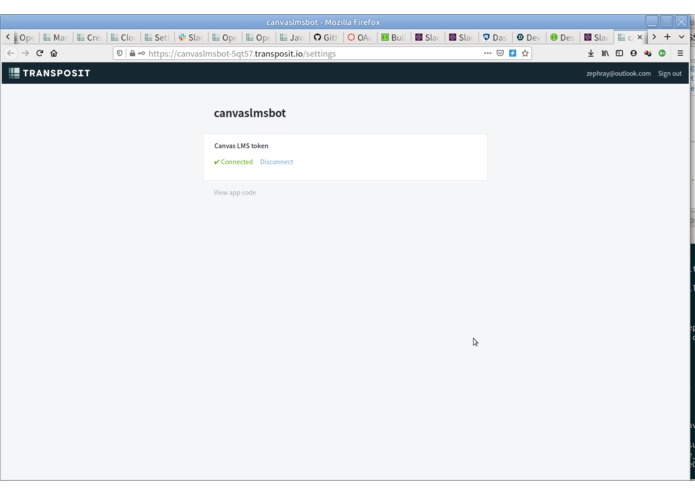Click the Transposit logo
The image size is (695, 494).
tap(50, 73)
